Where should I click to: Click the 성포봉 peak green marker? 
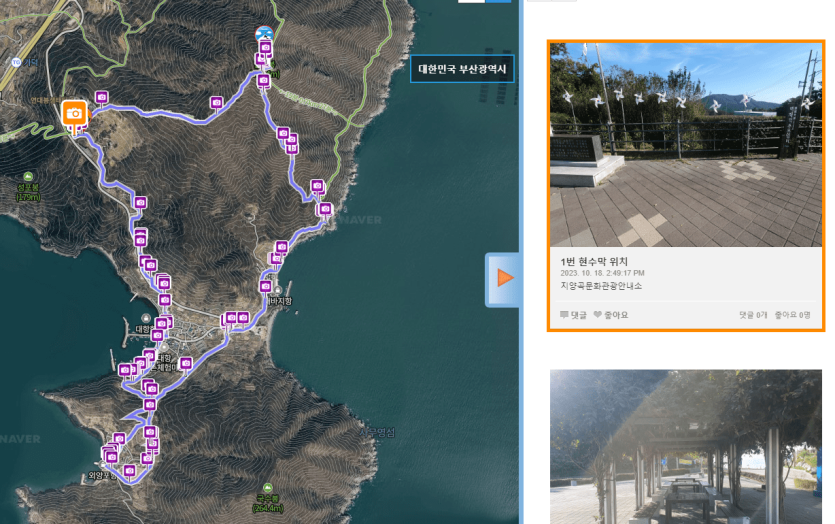point(28,177)
